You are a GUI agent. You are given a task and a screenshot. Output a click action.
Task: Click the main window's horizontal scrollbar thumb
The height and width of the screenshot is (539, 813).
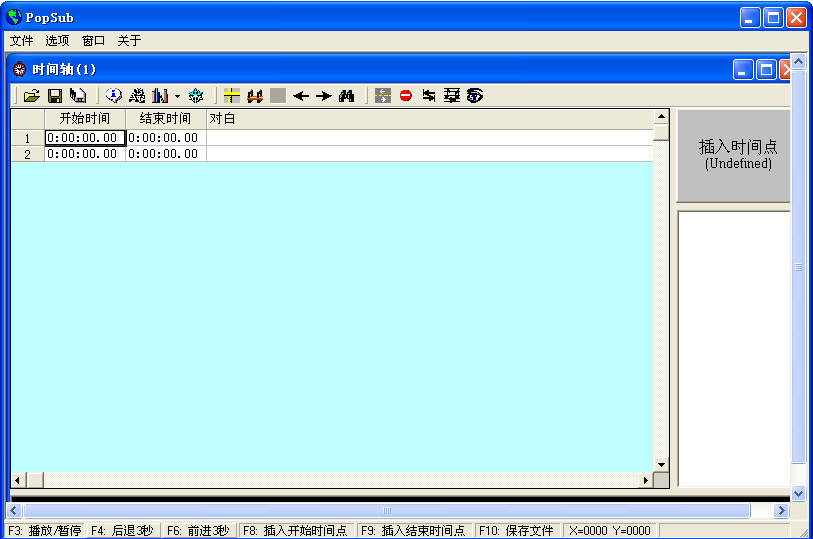[x=387, y=510]
